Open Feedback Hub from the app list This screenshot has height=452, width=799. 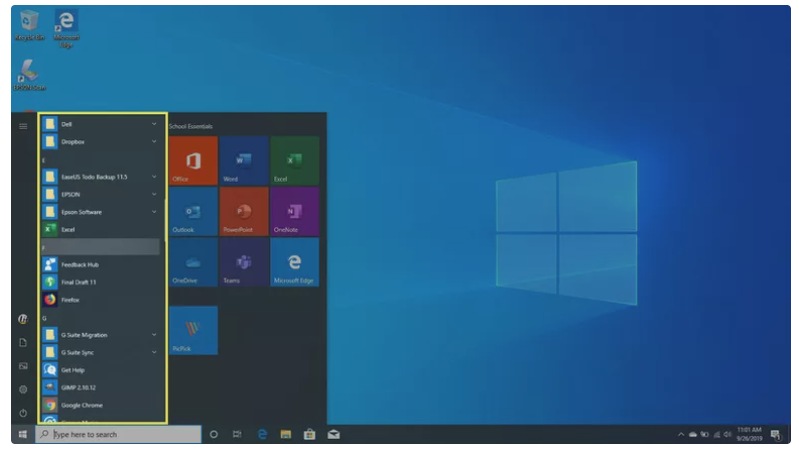click(x=78, y=265)
